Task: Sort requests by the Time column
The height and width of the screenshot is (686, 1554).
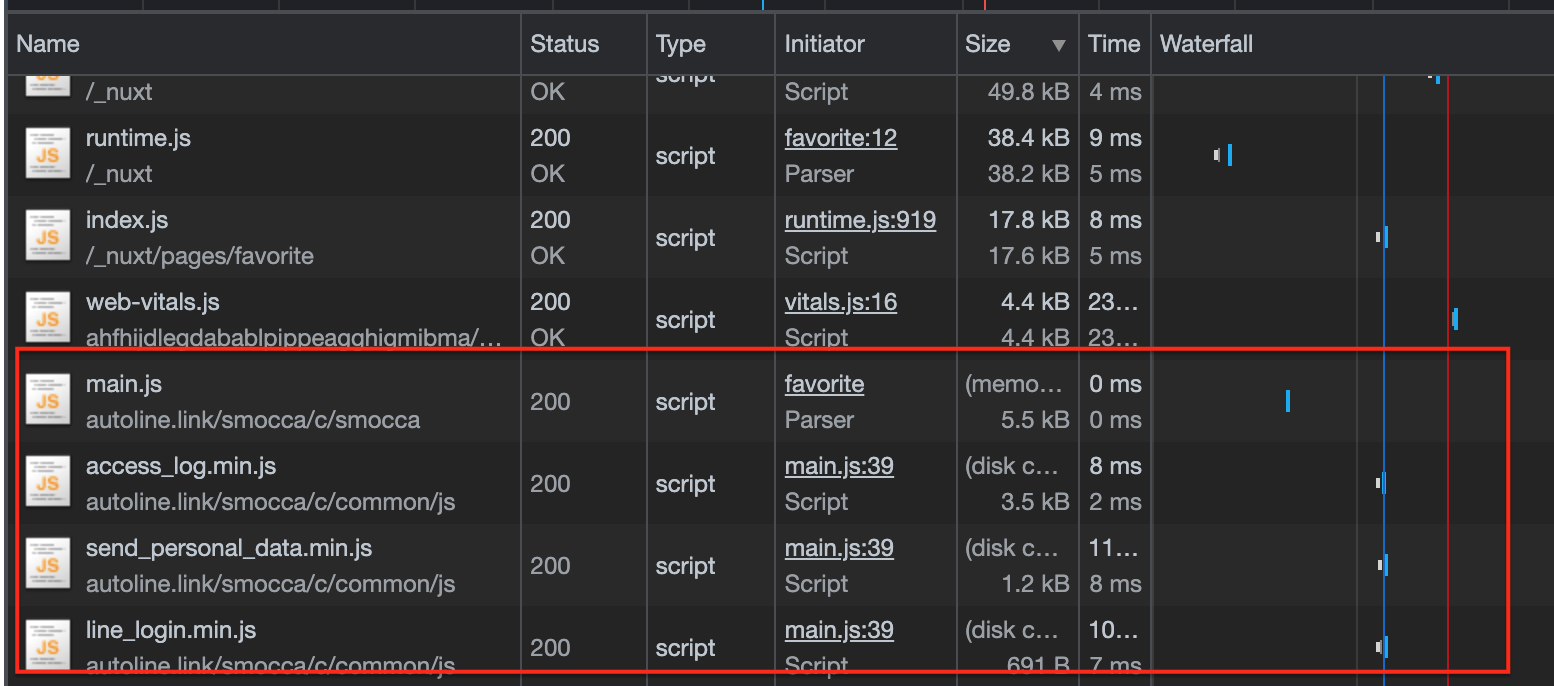Action: (x=1113, y=43)
